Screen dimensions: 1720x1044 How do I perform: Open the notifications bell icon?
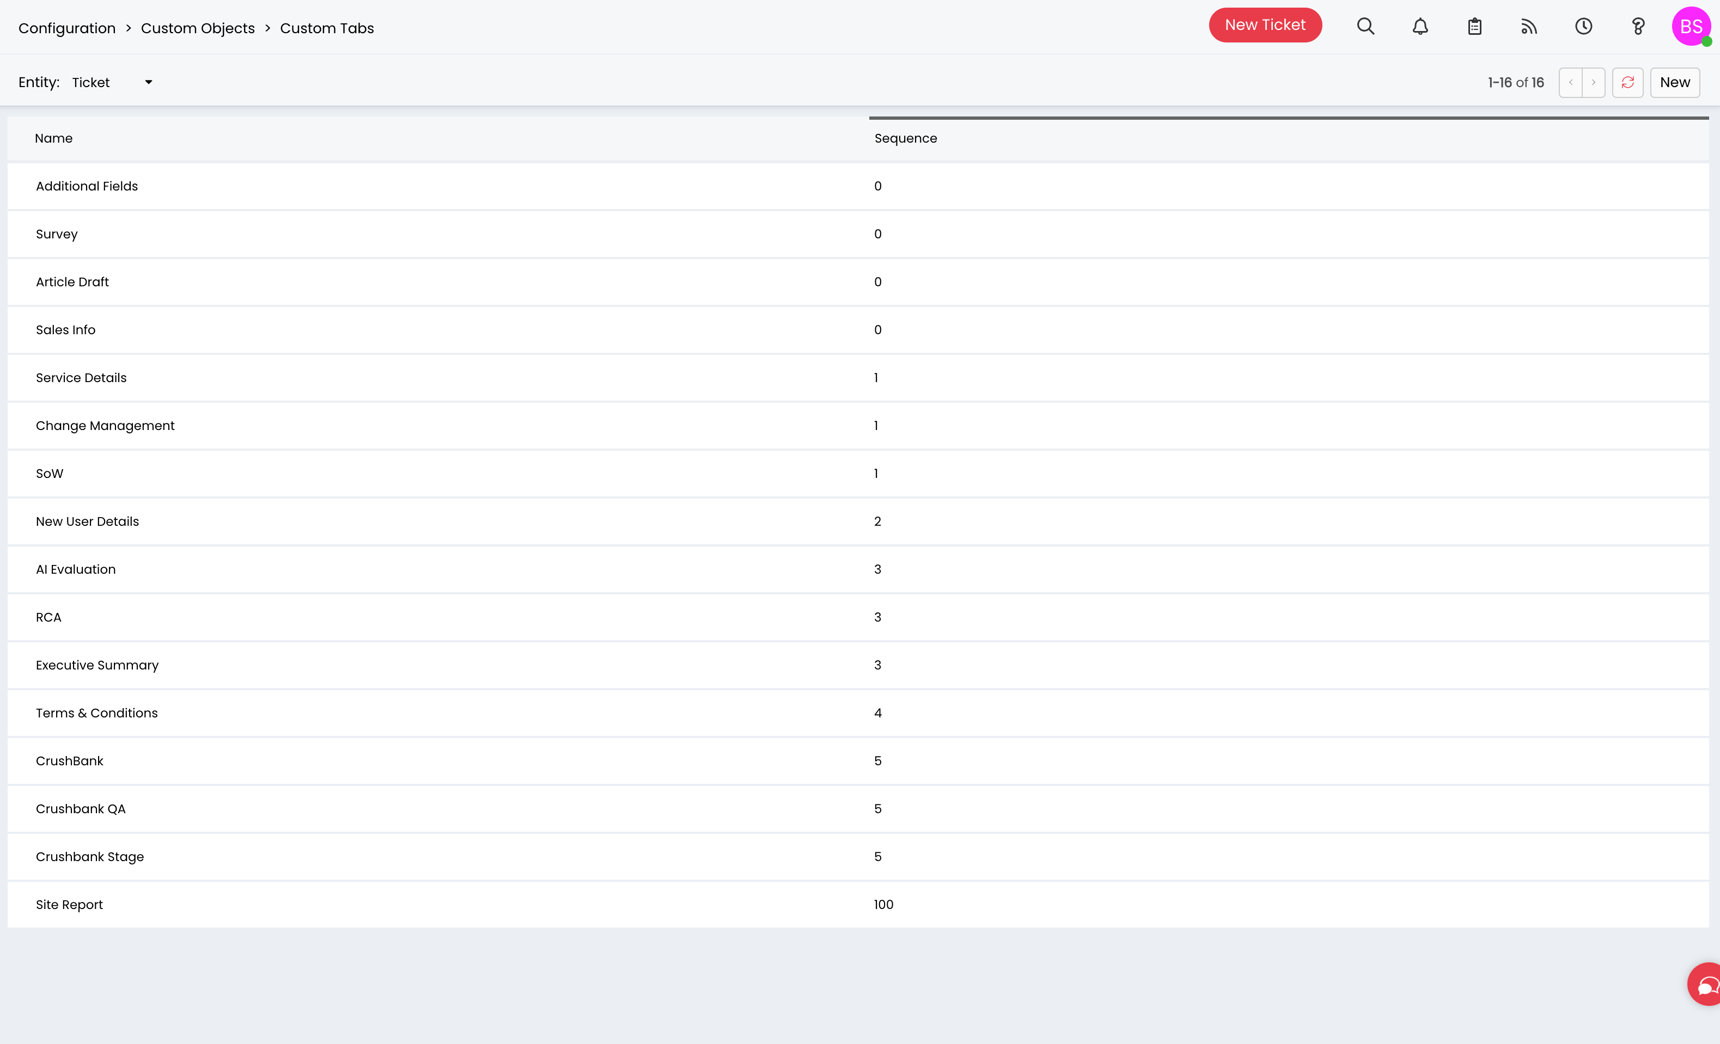tap(1420, 27)
